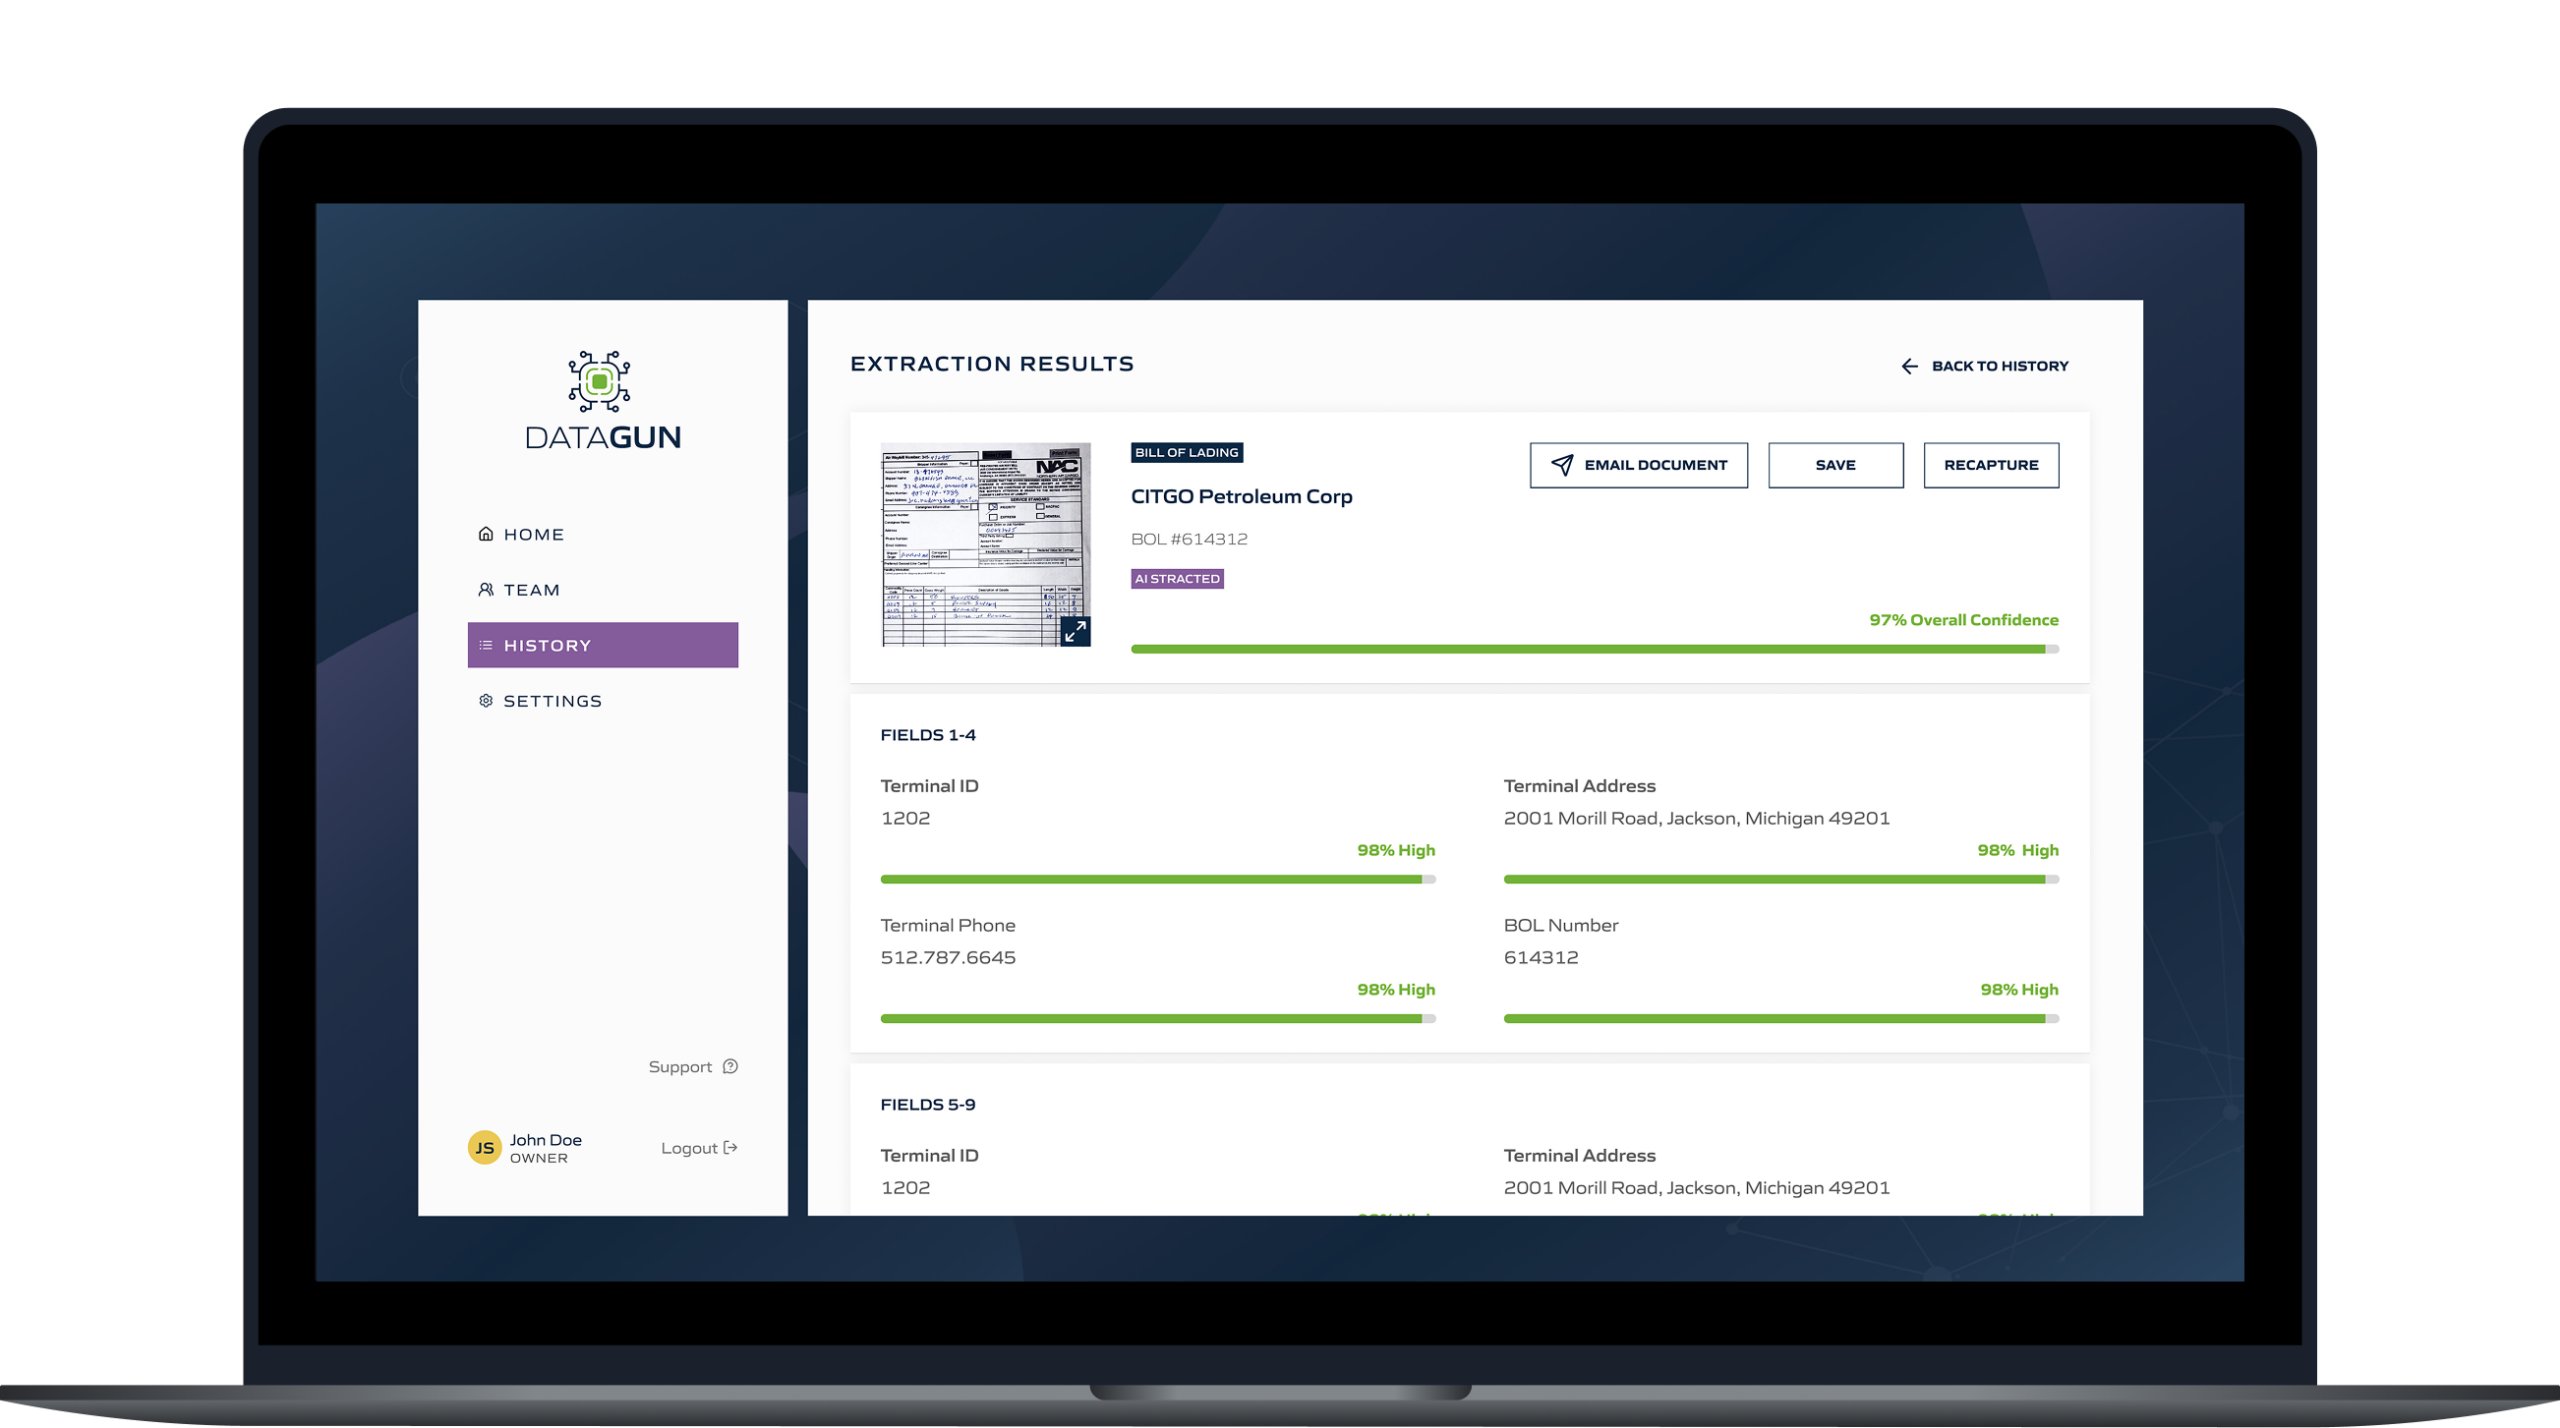Click the JS user avatar
2560x1428 pixels.
coord(485,1148)
